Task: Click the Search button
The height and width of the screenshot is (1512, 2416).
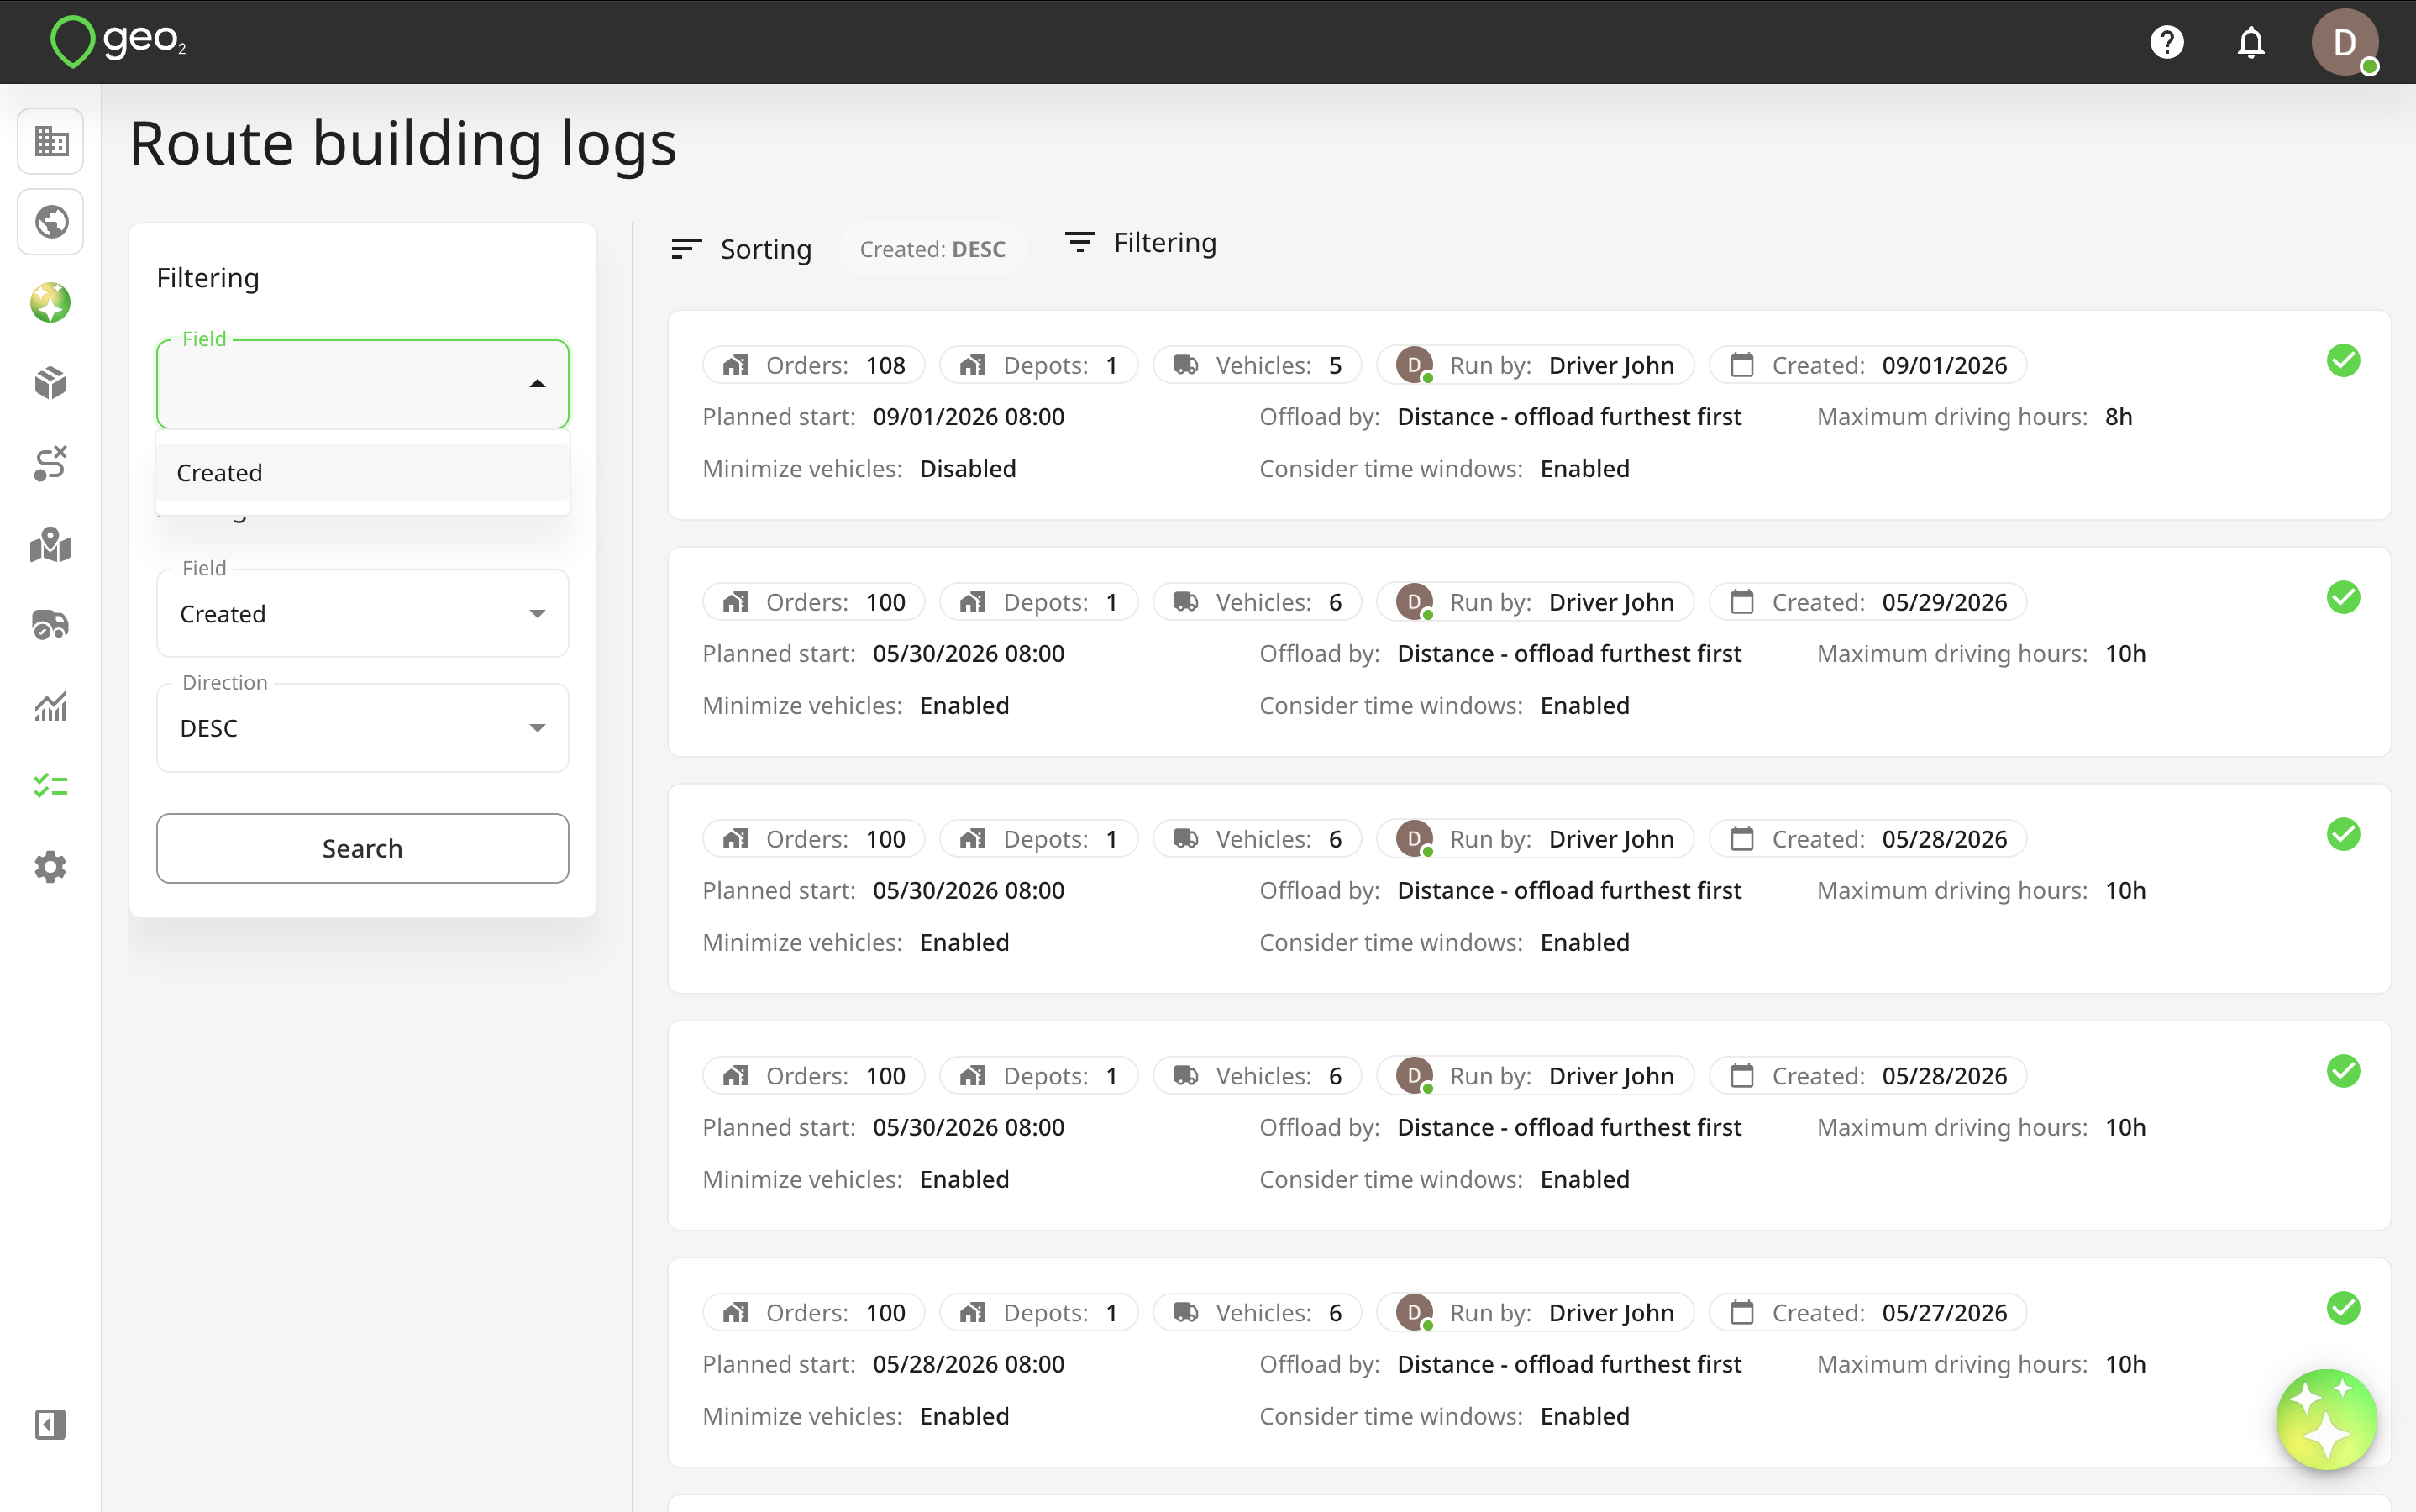Action: coord(363,848)
